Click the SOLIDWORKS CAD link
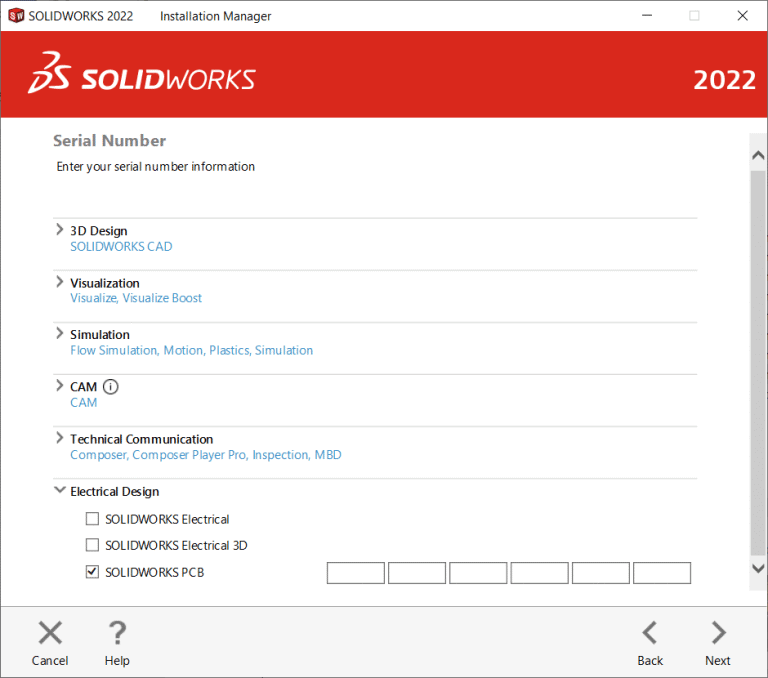768x678 pixels. 121,246
